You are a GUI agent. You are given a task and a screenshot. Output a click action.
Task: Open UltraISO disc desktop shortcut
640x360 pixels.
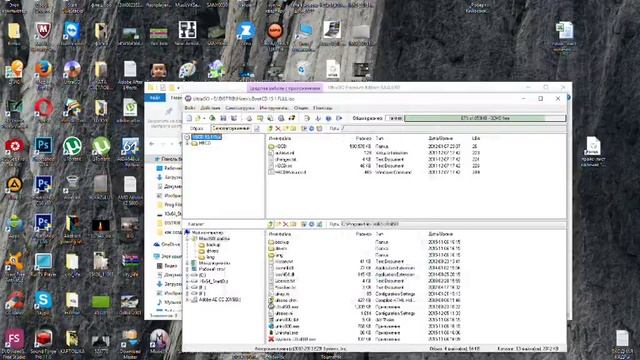tap(72, 69)
